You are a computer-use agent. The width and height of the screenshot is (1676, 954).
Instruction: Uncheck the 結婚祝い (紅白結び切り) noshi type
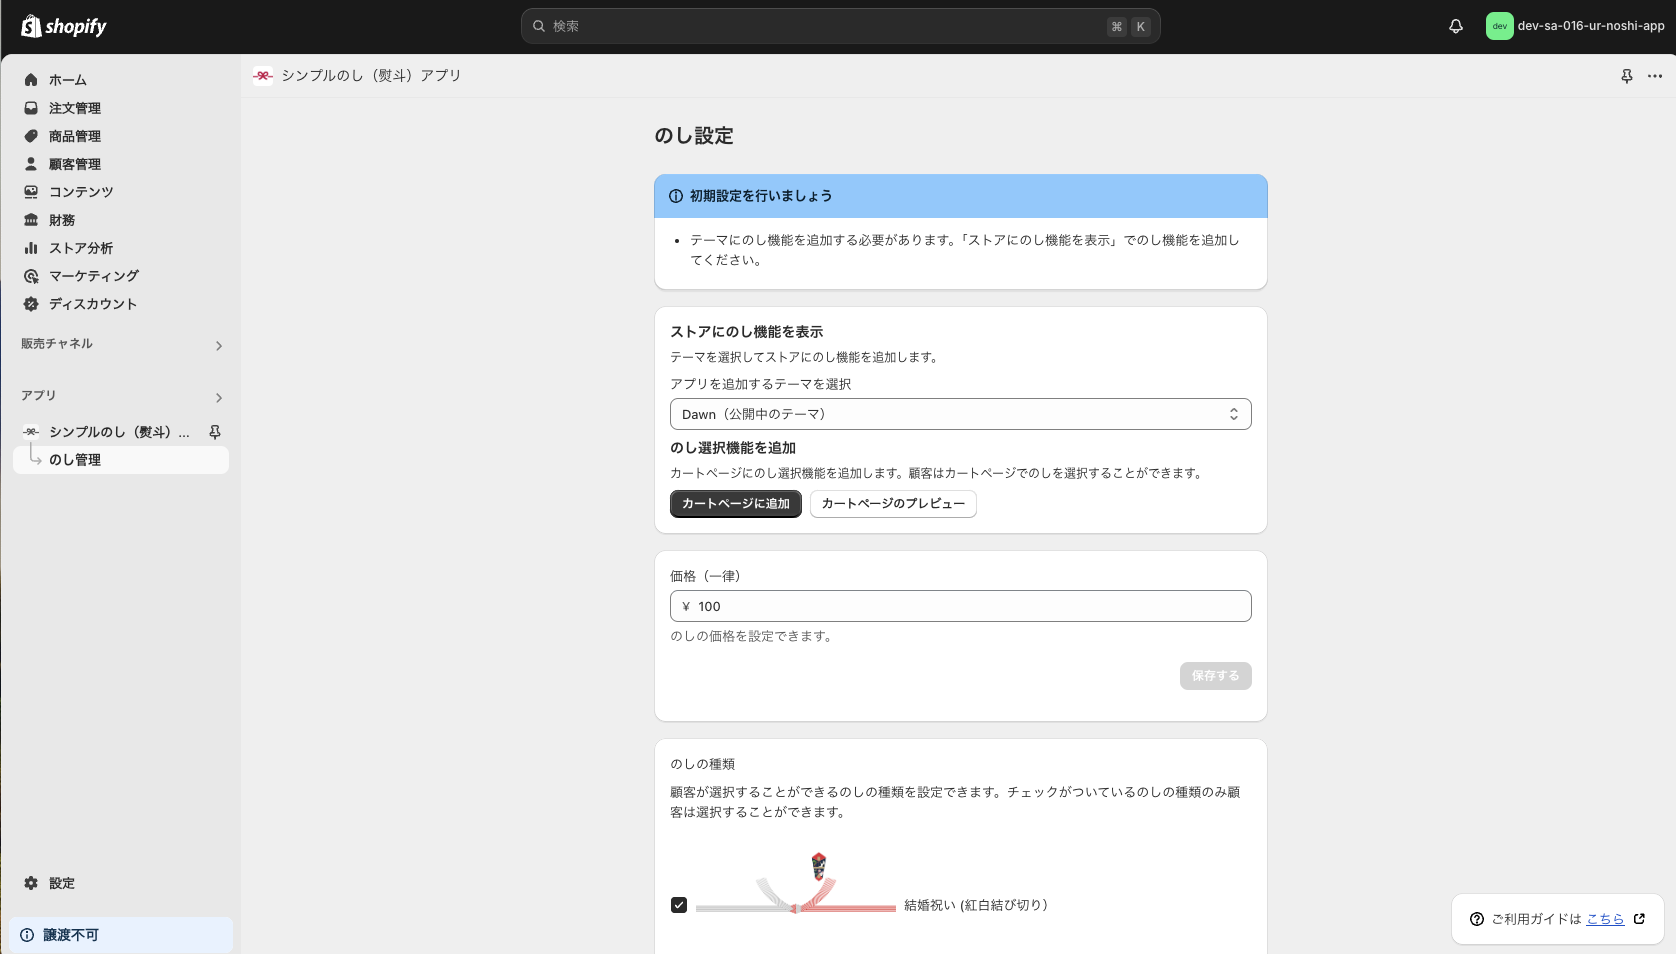(679, 905)
